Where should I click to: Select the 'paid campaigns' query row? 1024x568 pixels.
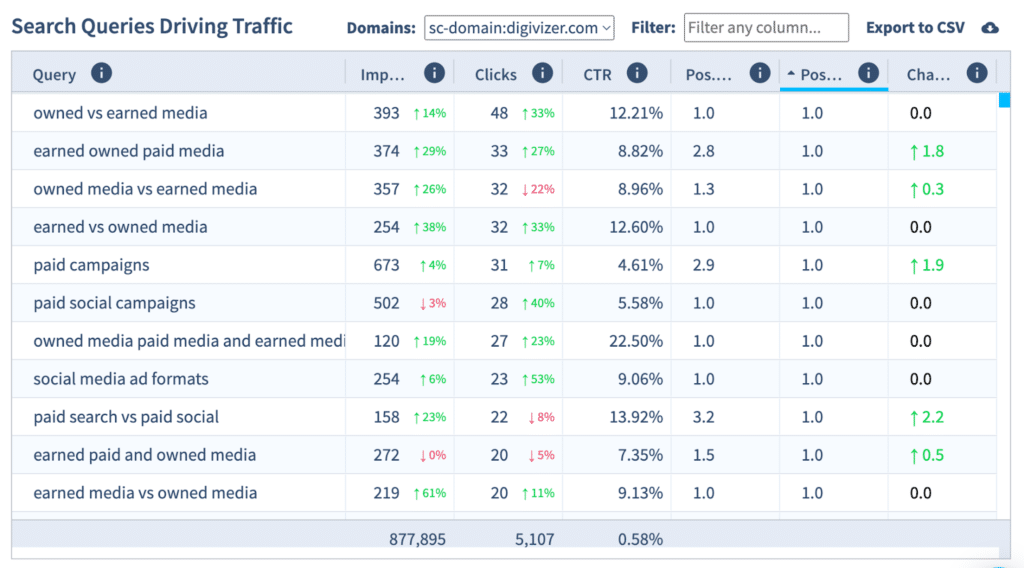pos(91,265)
